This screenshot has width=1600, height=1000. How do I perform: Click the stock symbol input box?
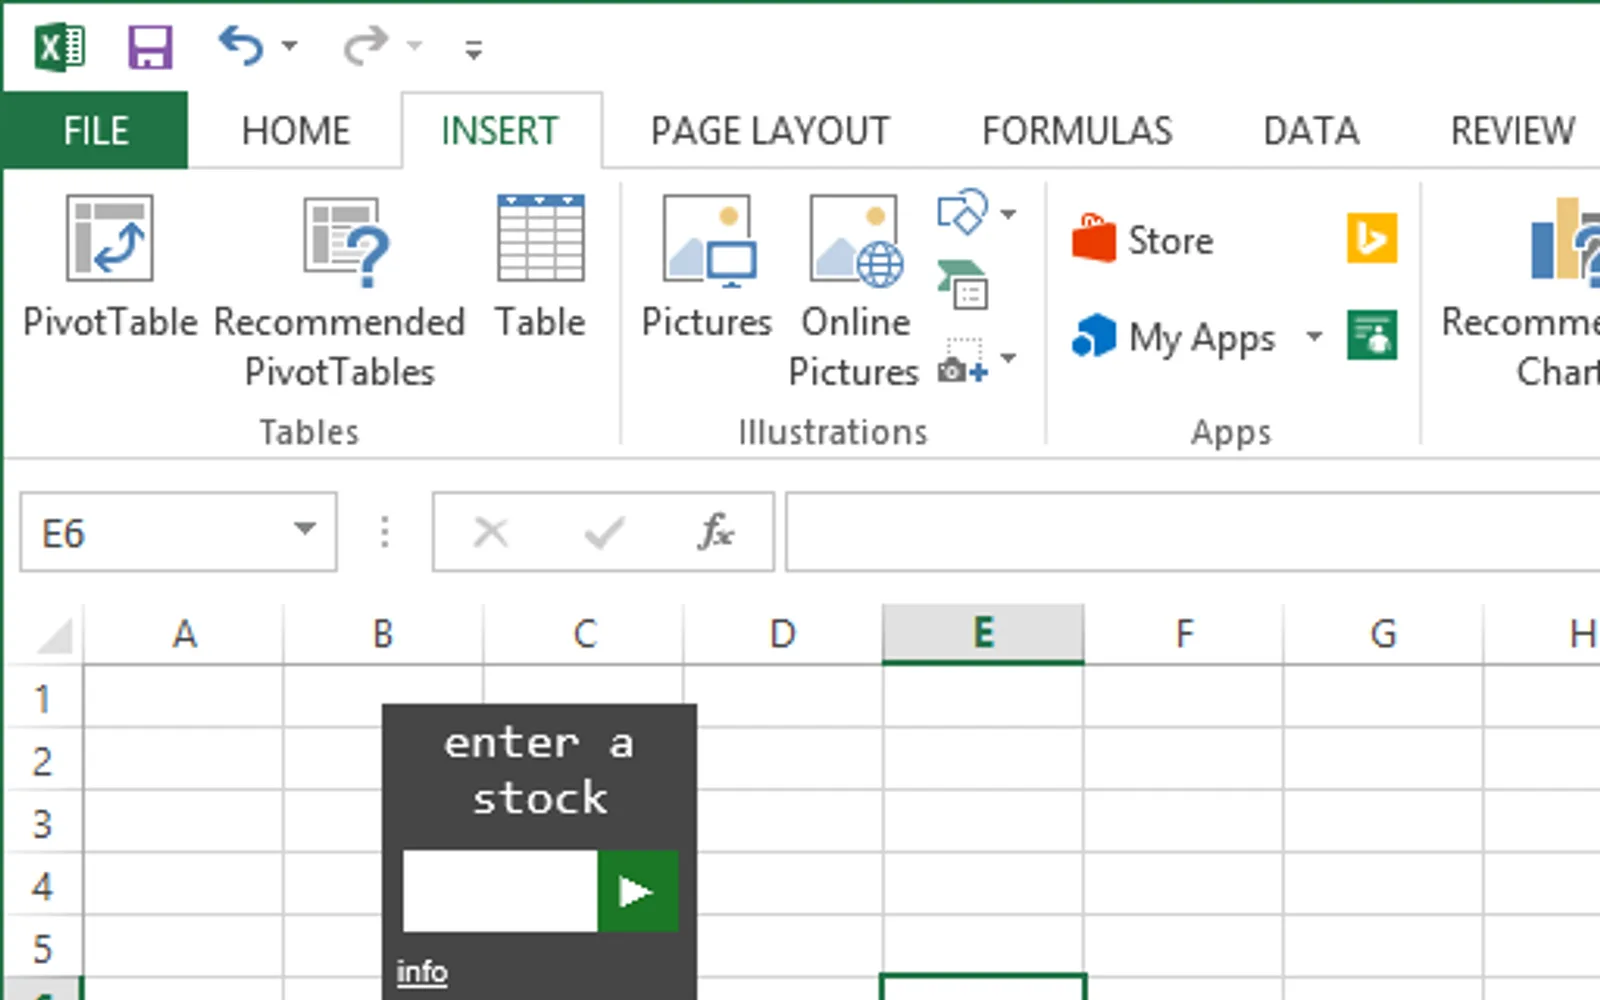pyautogui.click(x=500, y=891)
